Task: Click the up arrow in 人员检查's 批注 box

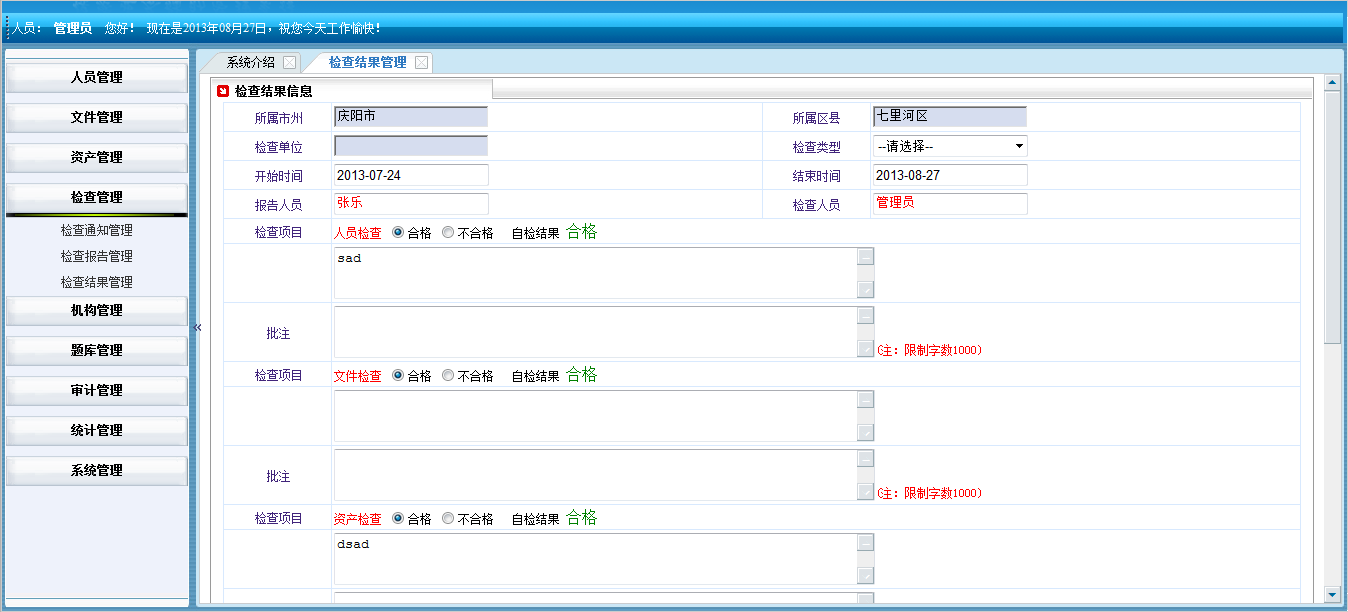Action: point(865,315)
